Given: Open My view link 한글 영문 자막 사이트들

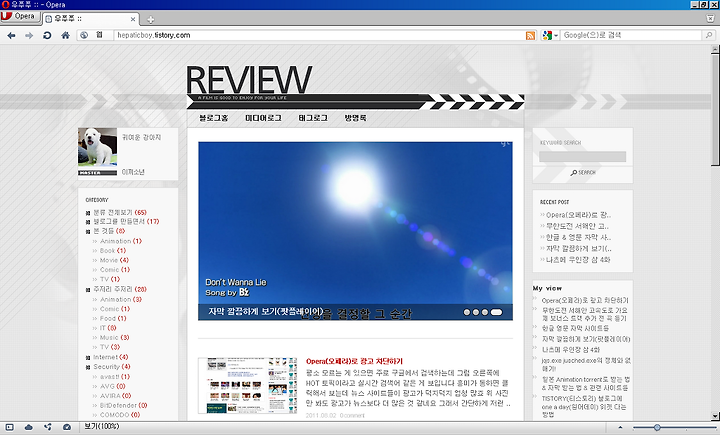Looking at the screenshot, I should pyautogui.click(x=575, y=328).
